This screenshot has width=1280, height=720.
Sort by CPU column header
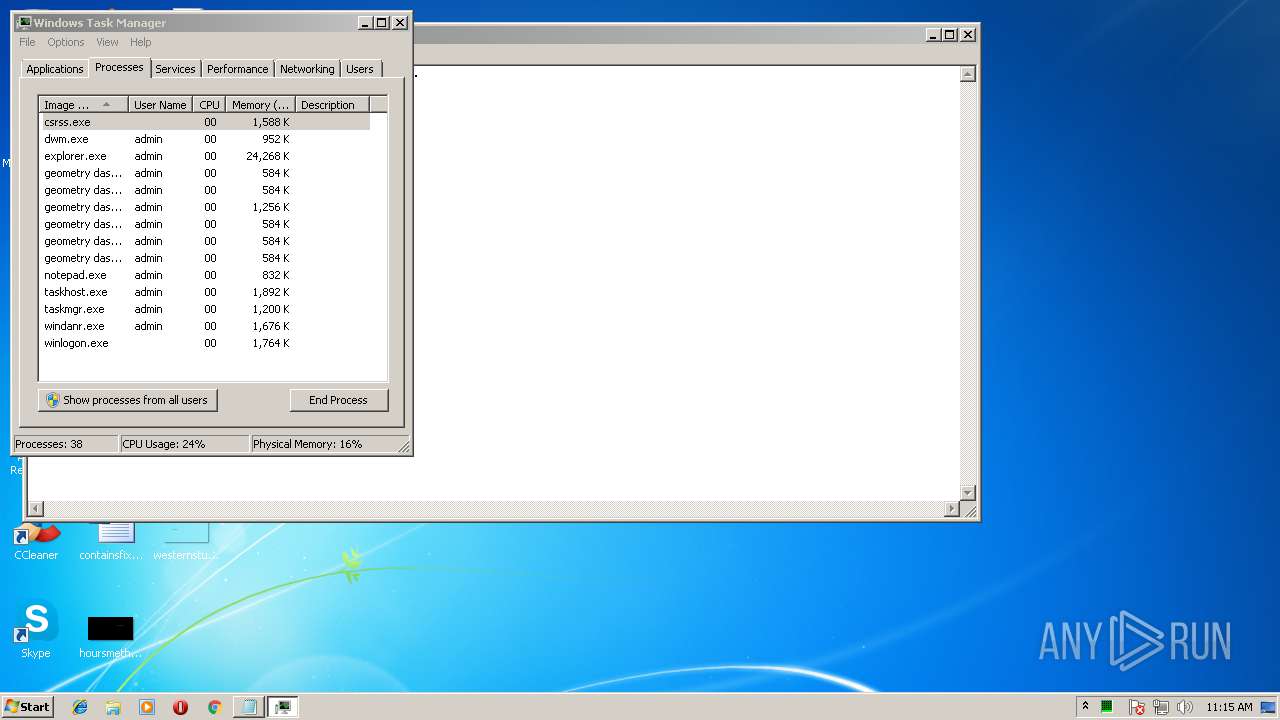[209, 105]
